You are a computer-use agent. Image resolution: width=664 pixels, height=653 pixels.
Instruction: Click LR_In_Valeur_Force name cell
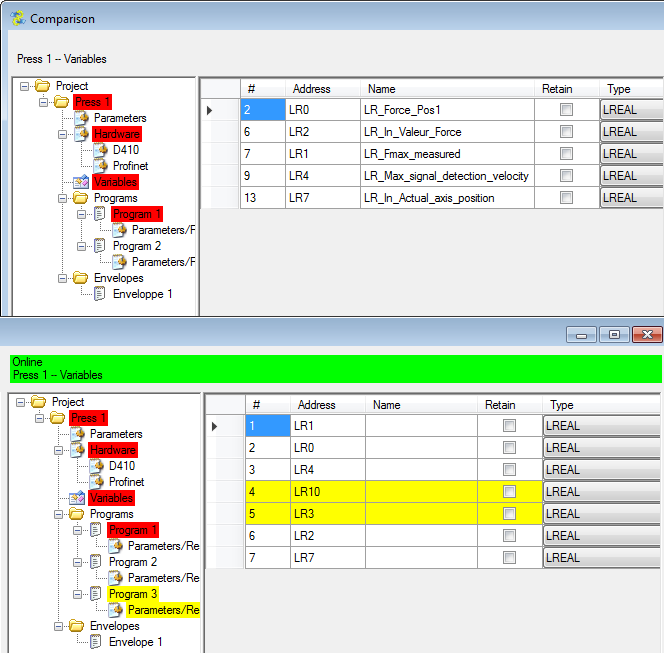coord(447,132)
